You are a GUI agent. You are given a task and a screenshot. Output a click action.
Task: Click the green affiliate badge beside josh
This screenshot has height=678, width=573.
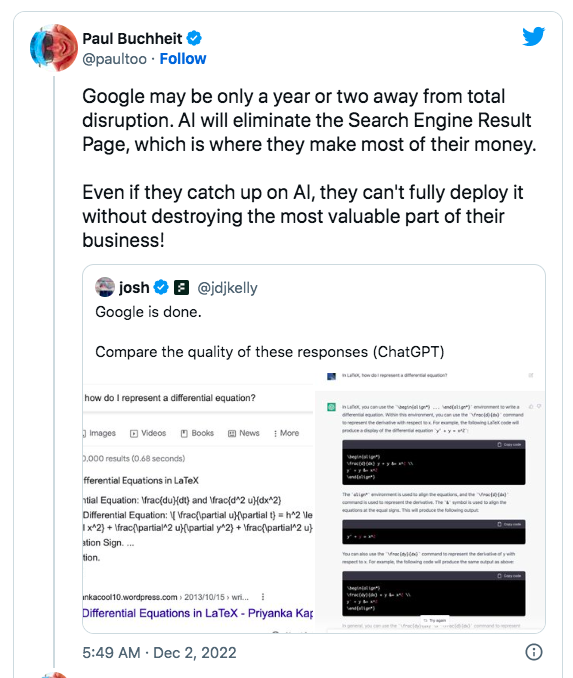pyautogui.click(x=181, y=287)
